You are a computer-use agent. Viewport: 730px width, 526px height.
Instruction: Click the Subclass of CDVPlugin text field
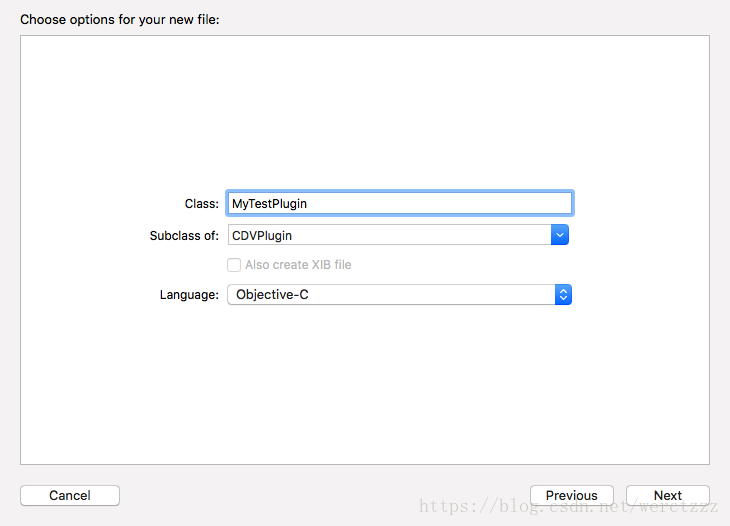tap(390, 235)
